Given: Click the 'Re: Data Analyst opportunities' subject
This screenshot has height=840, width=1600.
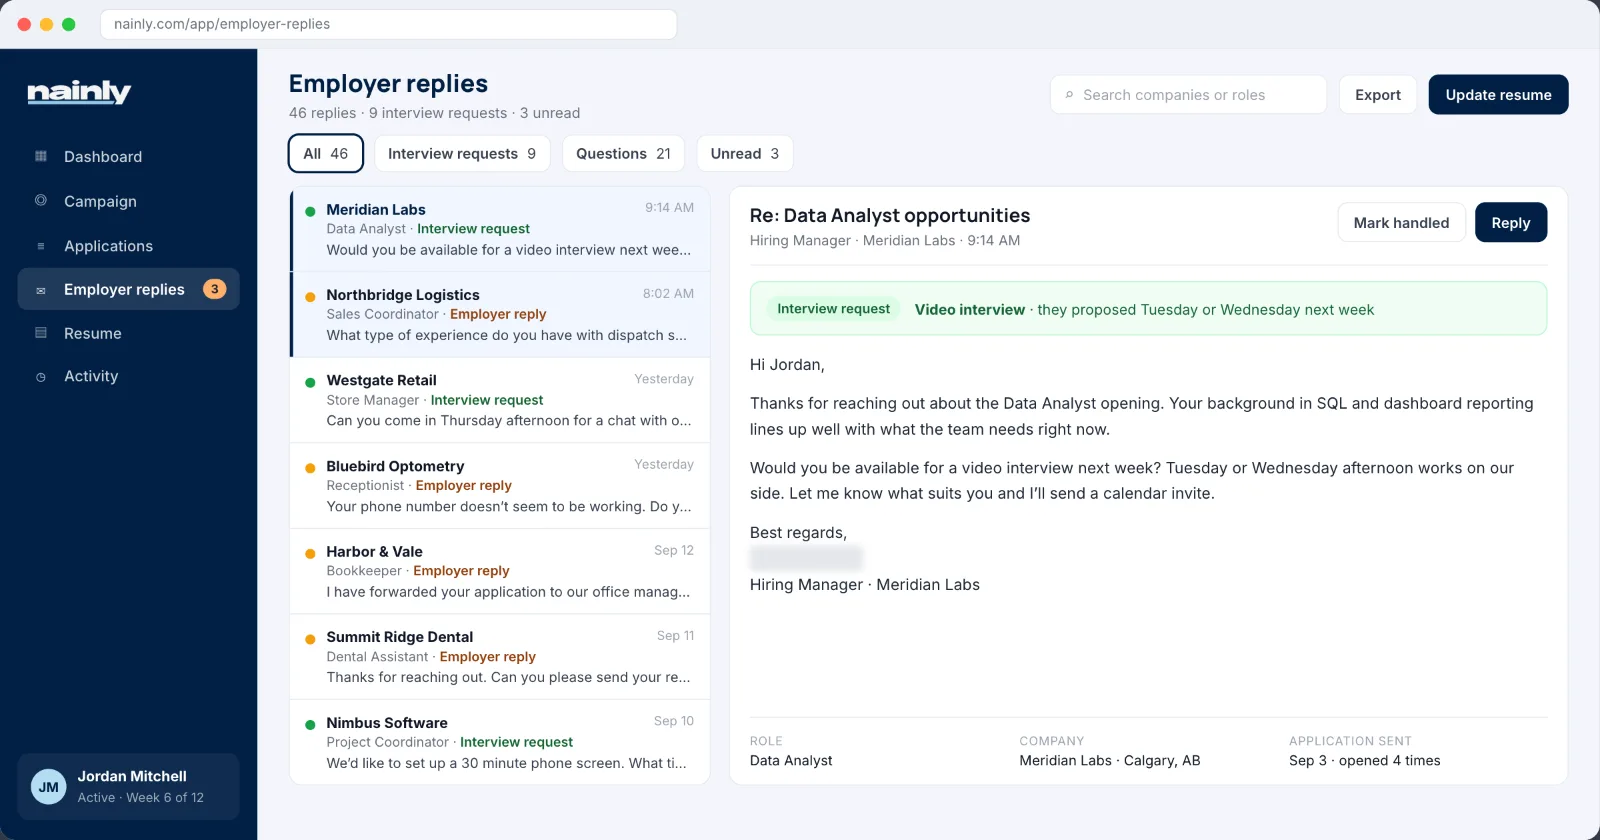Looking at the screenshot, I should click(x=890, y=215).
